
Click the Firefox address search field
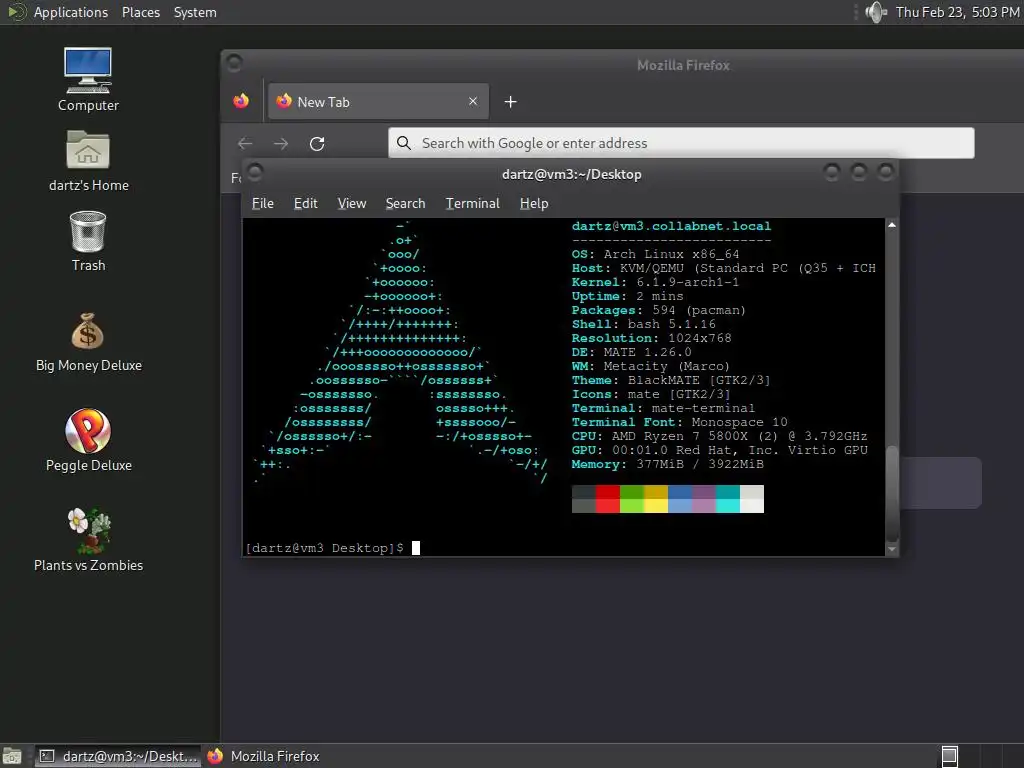(x=681, y=143)
